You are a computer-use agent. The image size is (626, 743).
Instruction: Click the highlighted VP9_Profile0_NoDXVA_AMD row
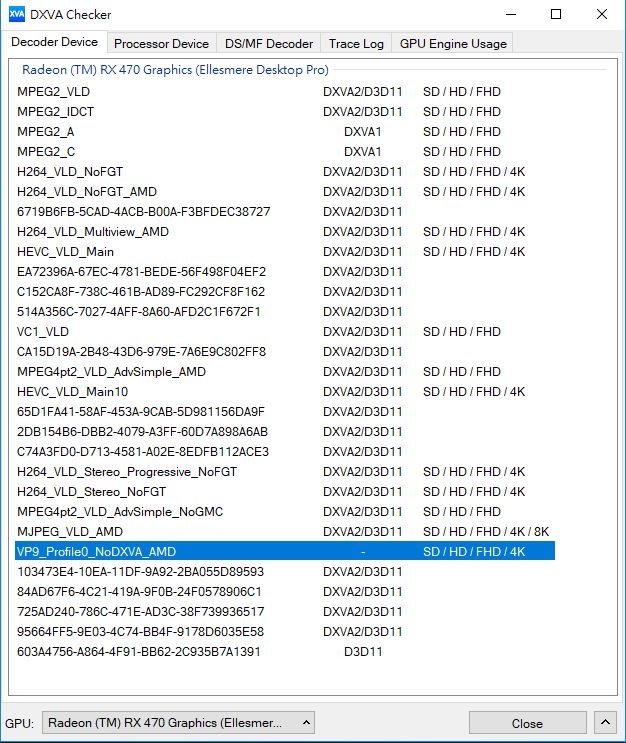point(285,552)
